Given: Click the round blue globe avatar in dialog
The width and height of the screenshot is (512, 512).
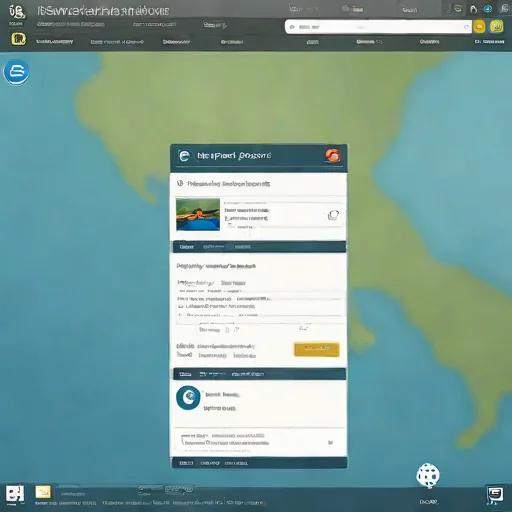Looking at the screenshot, I should pyautogui.click(x=188, y=398).
